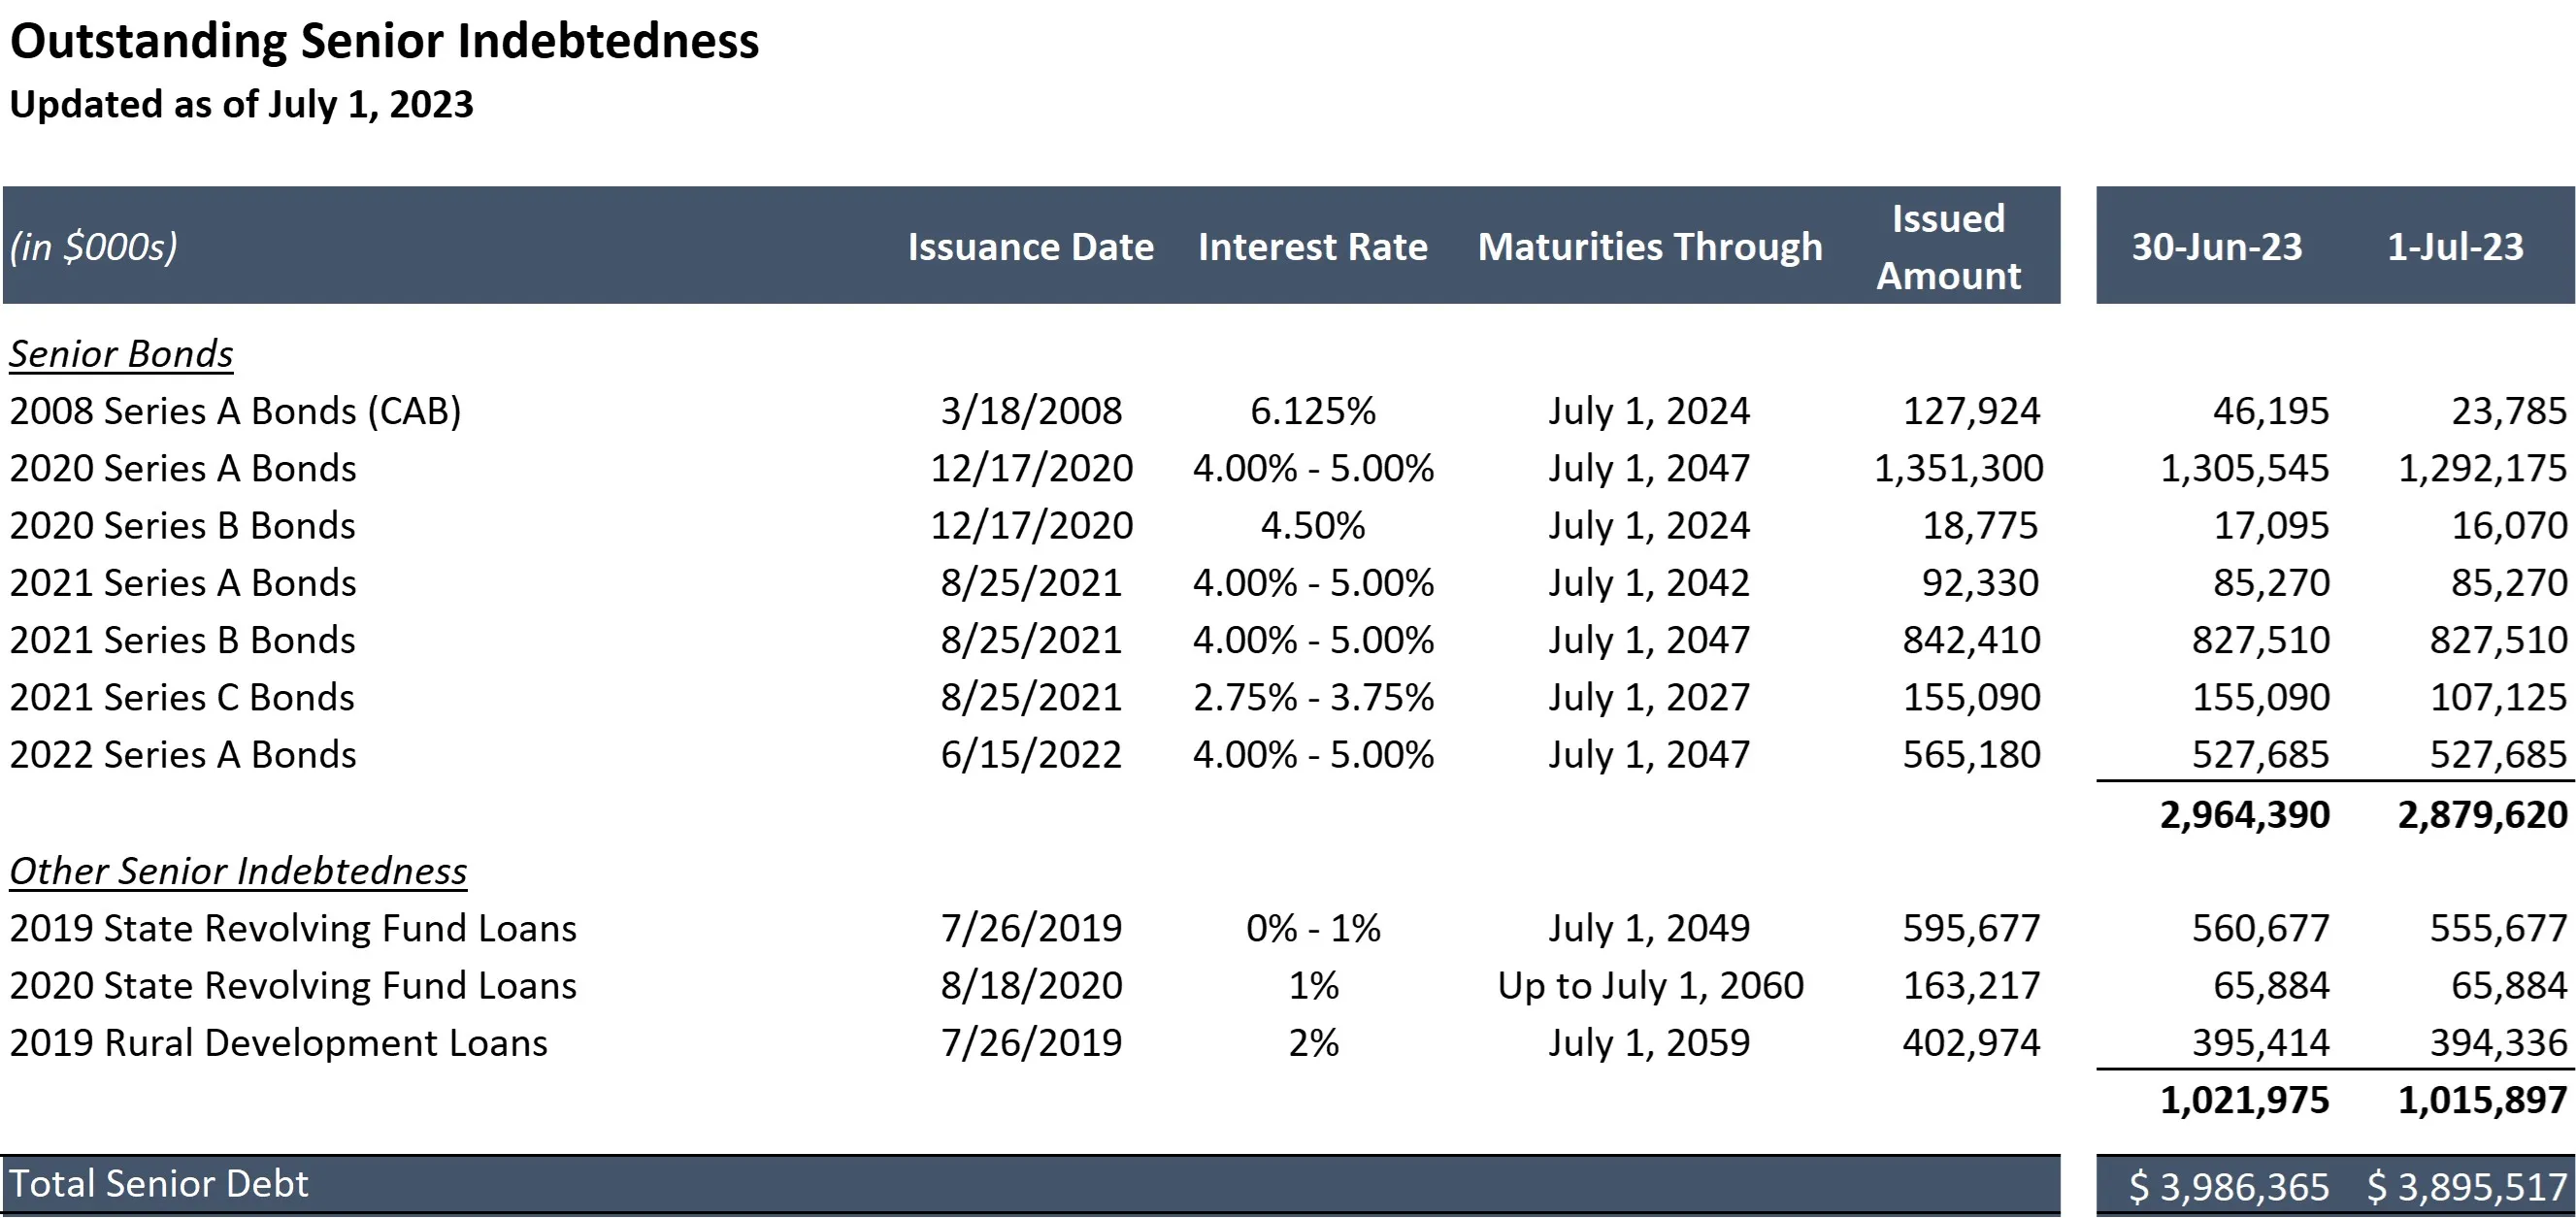
Task: Click the 1,351,300 issued amount cell
Action: click(x=1957, y=468)
